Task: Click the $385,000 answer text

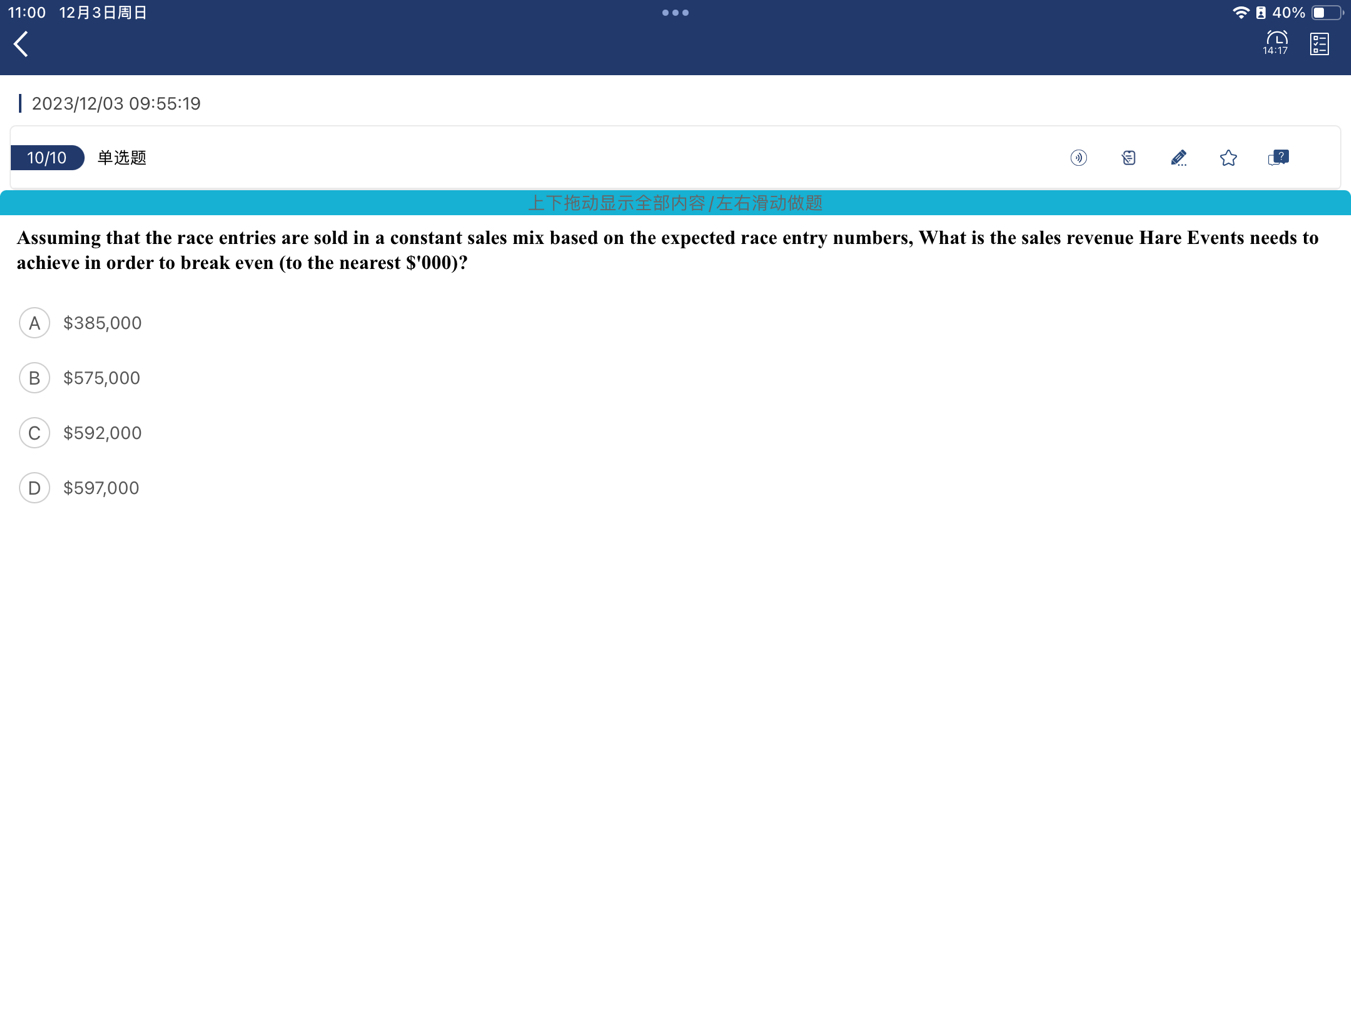Action: (x=102, y=323)
